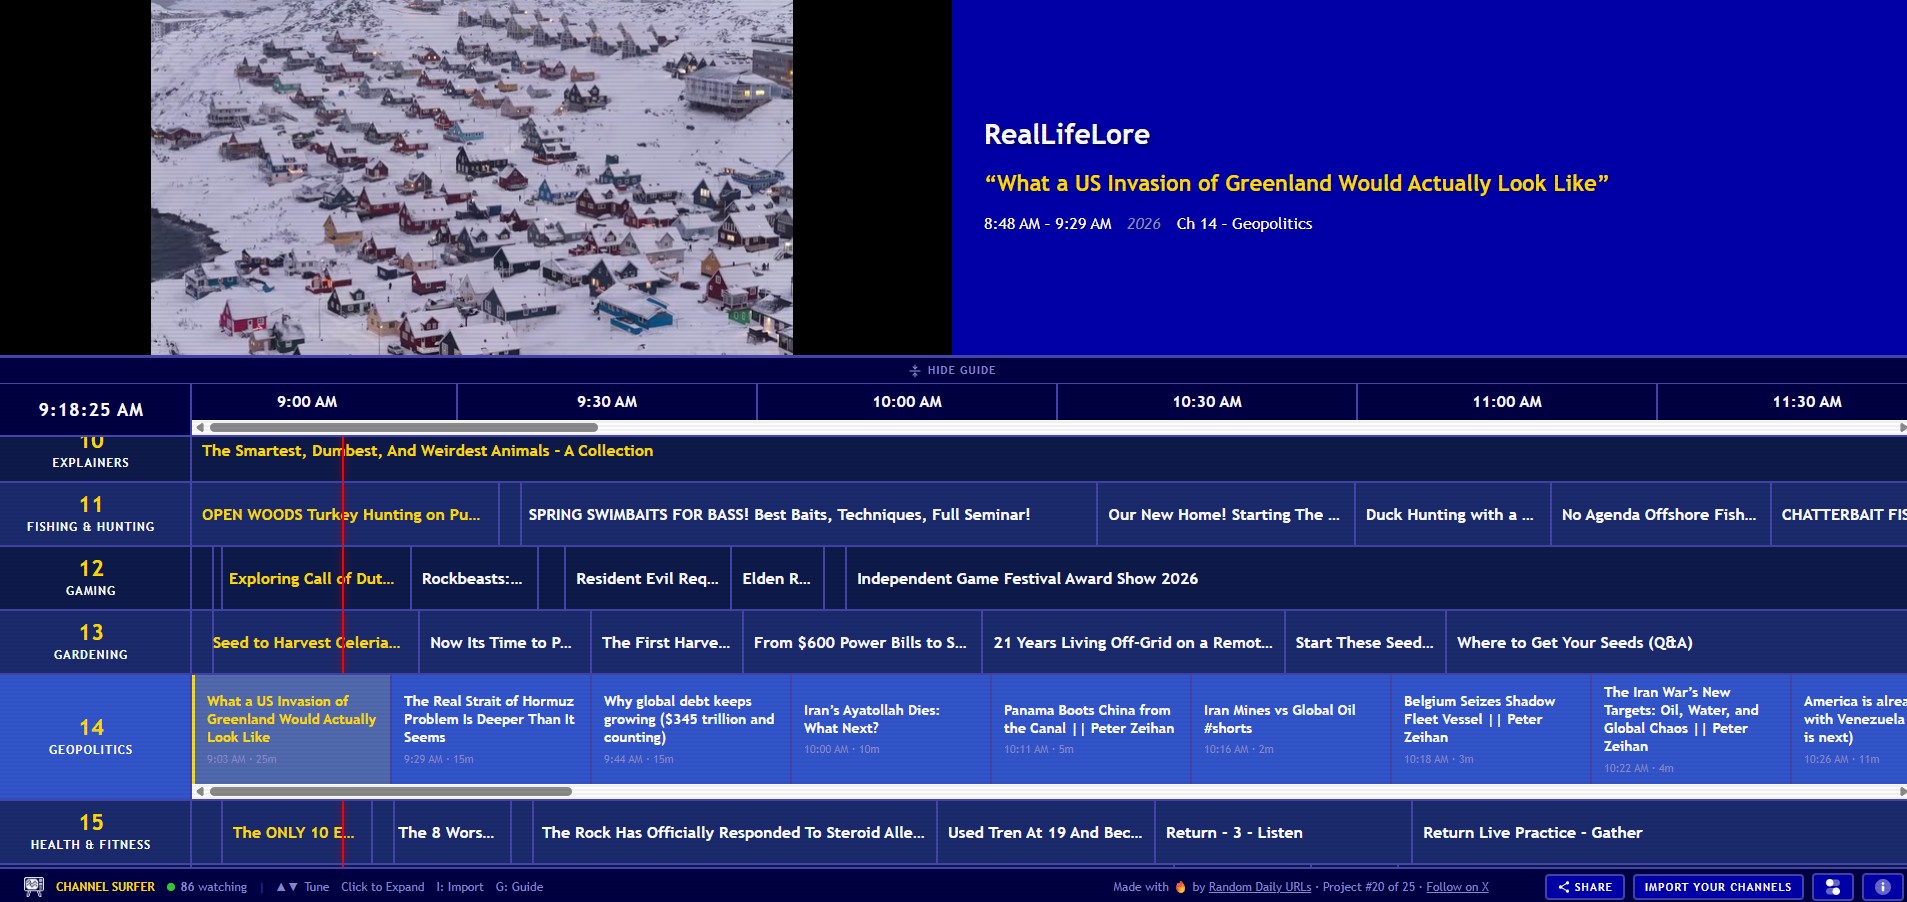
Task: Click the Follow on X link
Action: (1457, 886)
